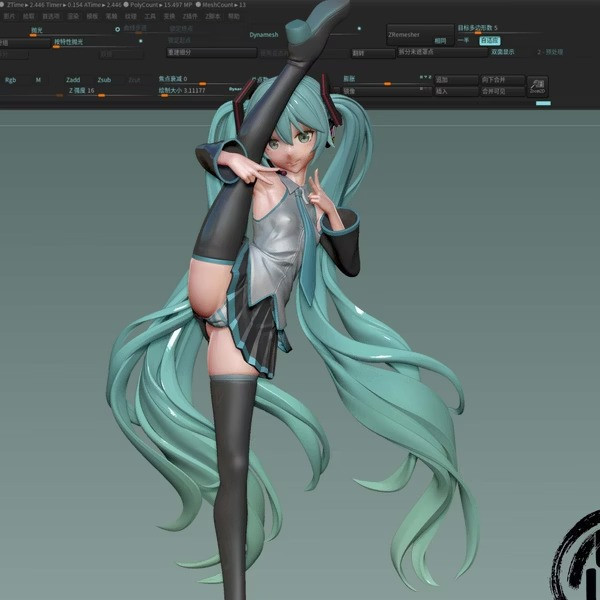This screenshot has height=600, width=600.
Task: Click the Dynamesh button
Action: click(x=264, y=35)
